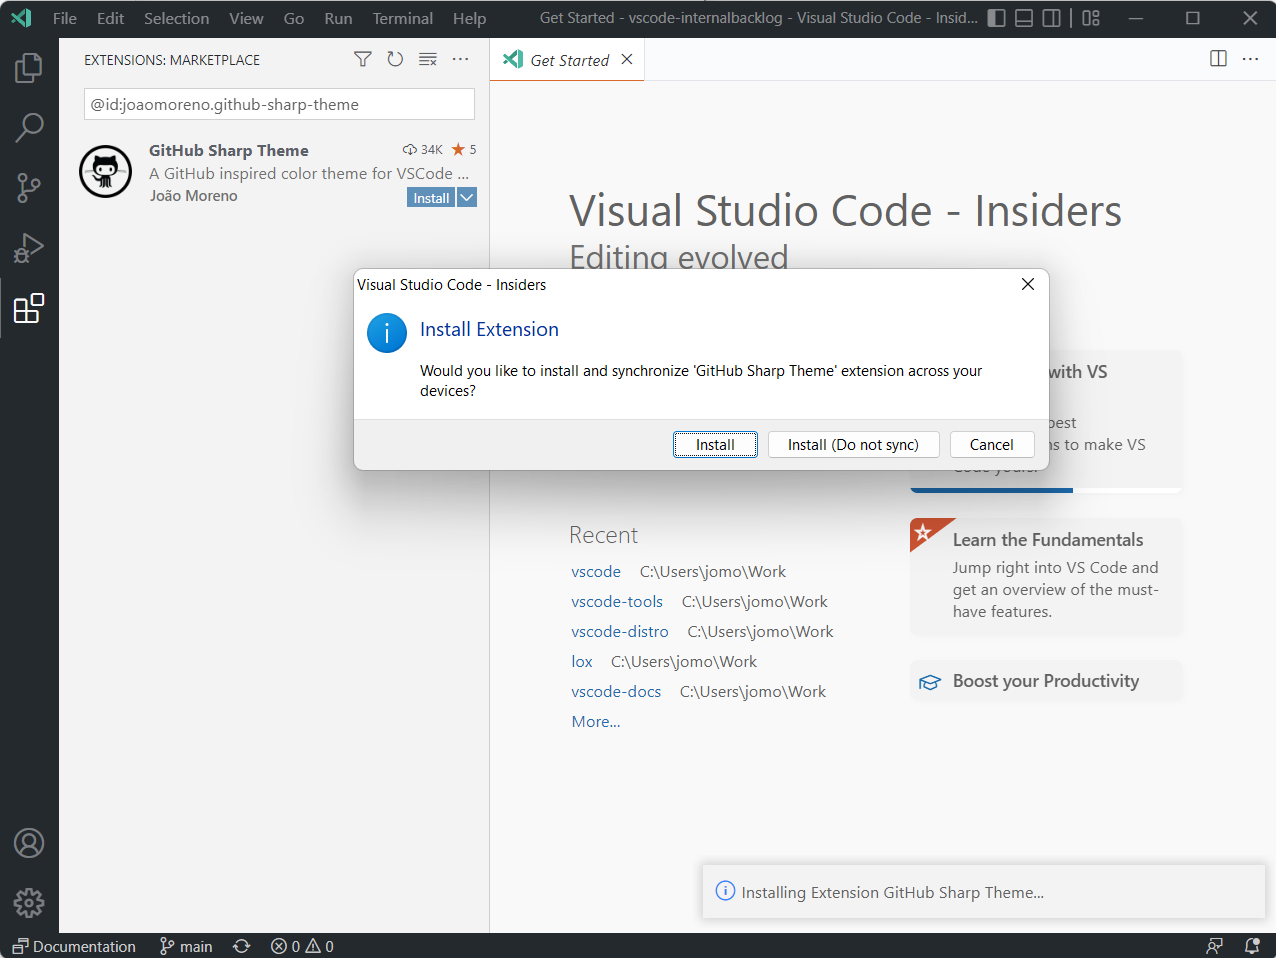Click the VS Code Insiders logo
This screenshot has height=958, width=1276.
point(21,18)
